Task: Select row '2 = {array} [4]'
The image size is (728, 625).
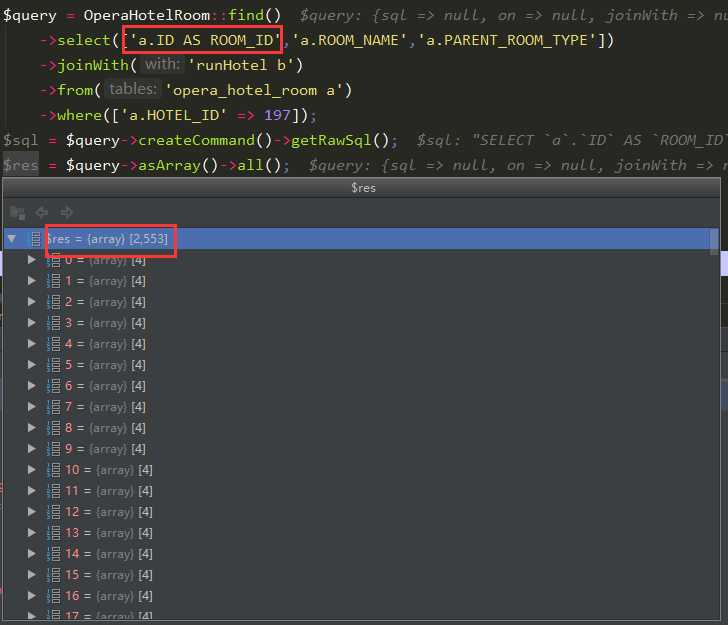Action: pos(357,301)
